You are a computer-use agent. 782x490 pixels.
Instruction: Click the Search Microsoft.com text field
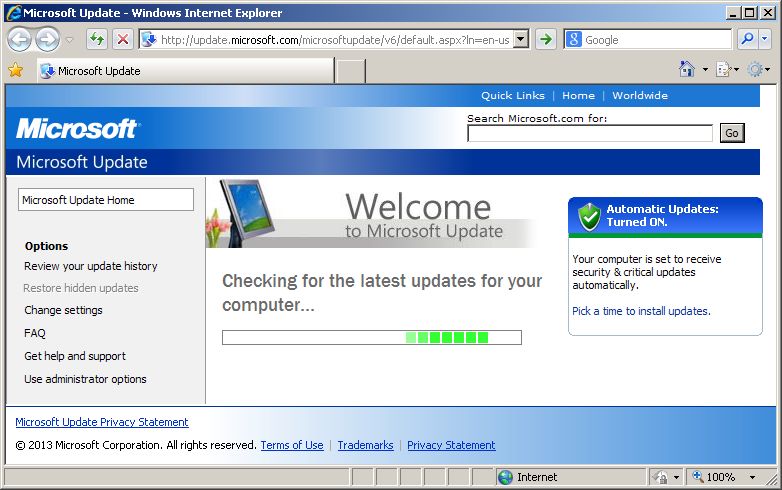coord(590,134)
